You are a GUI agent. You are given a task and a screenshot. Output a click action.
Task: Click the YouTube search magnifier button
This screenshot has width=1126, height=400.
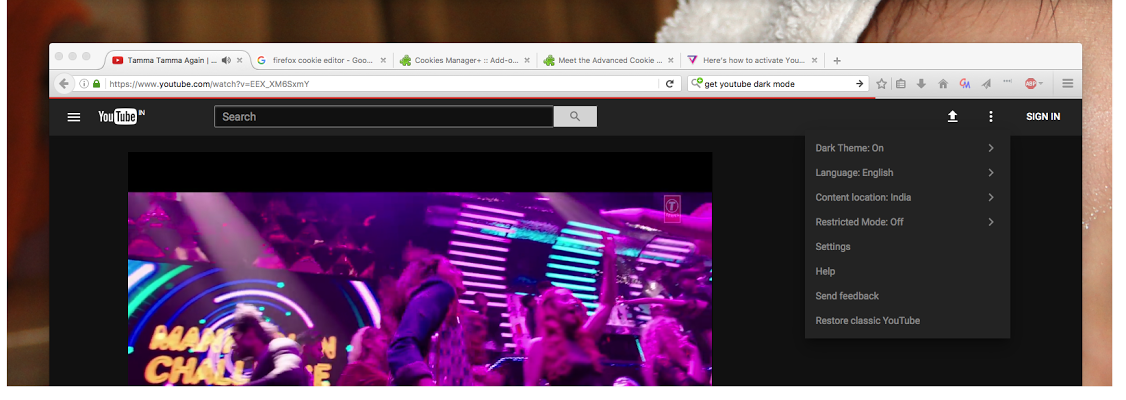[x=575, y=116]
